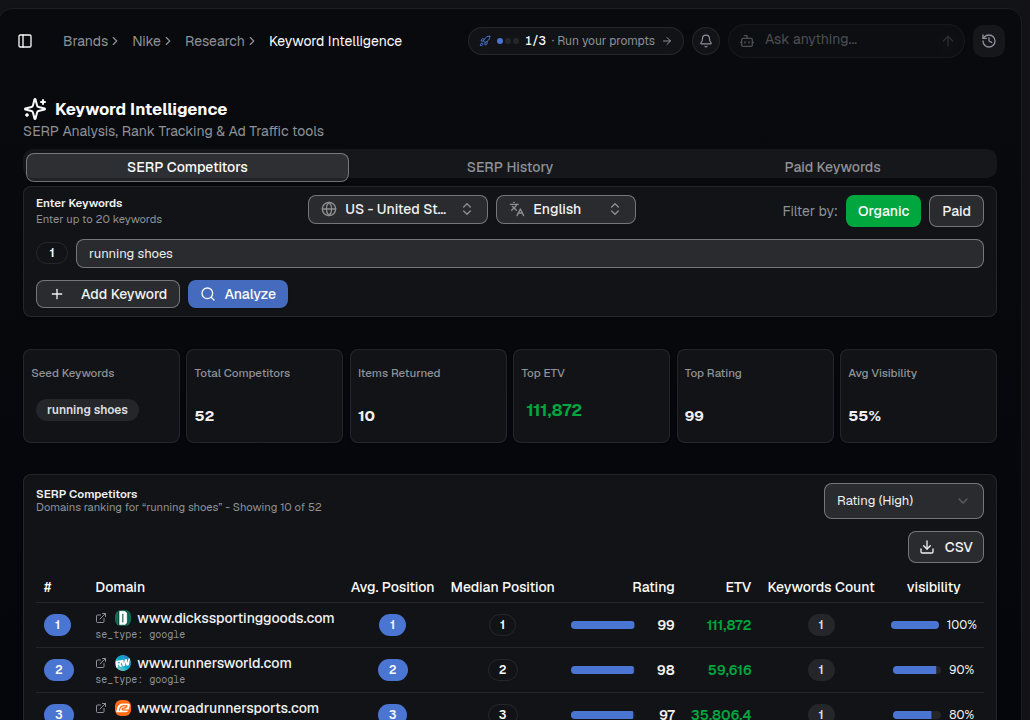Expand the Research breadcrumb chevron
Screen dimensions: 1030x720
coord(252,41)
